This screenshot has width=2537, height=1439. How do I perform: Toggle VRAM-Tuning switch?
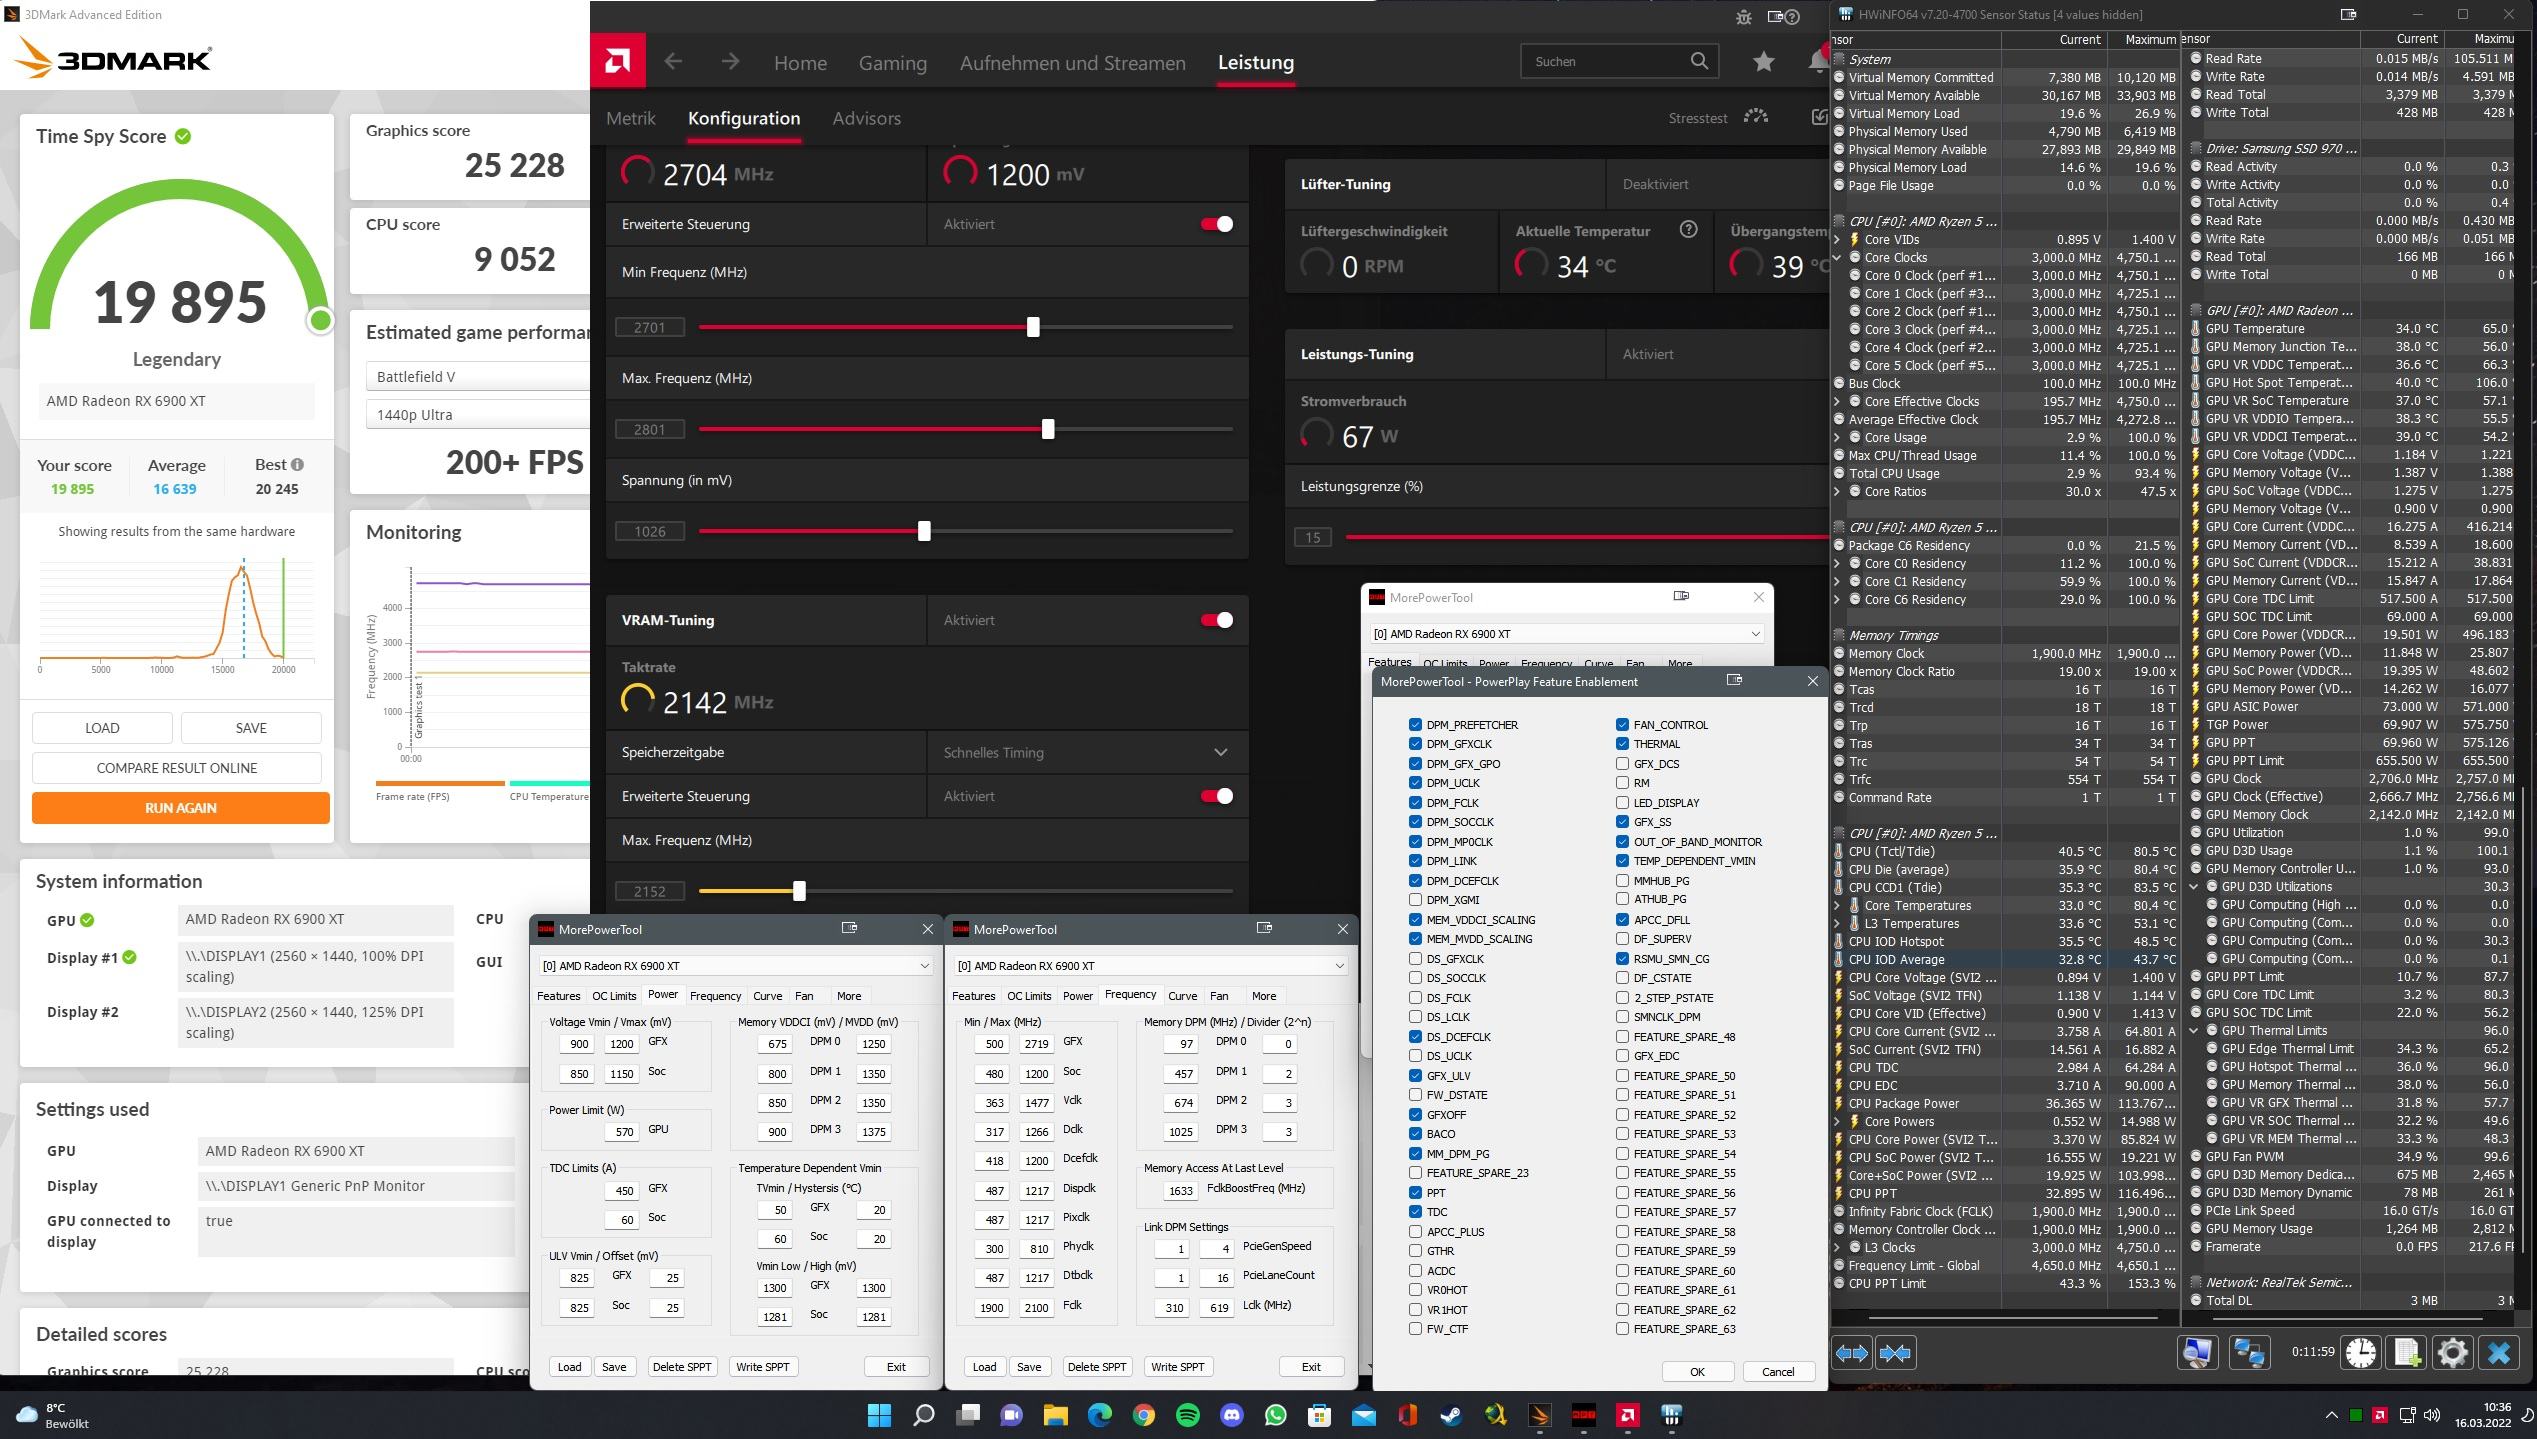[1217, 620]
